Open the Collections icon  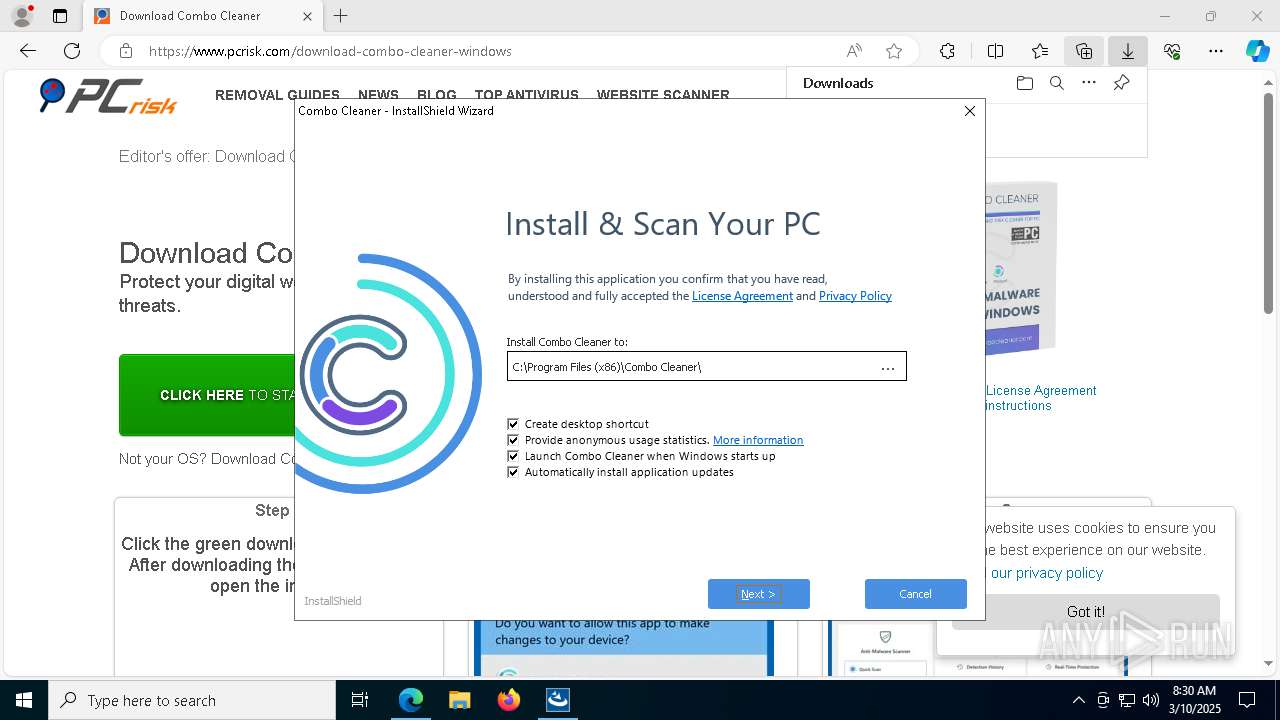1084,51
